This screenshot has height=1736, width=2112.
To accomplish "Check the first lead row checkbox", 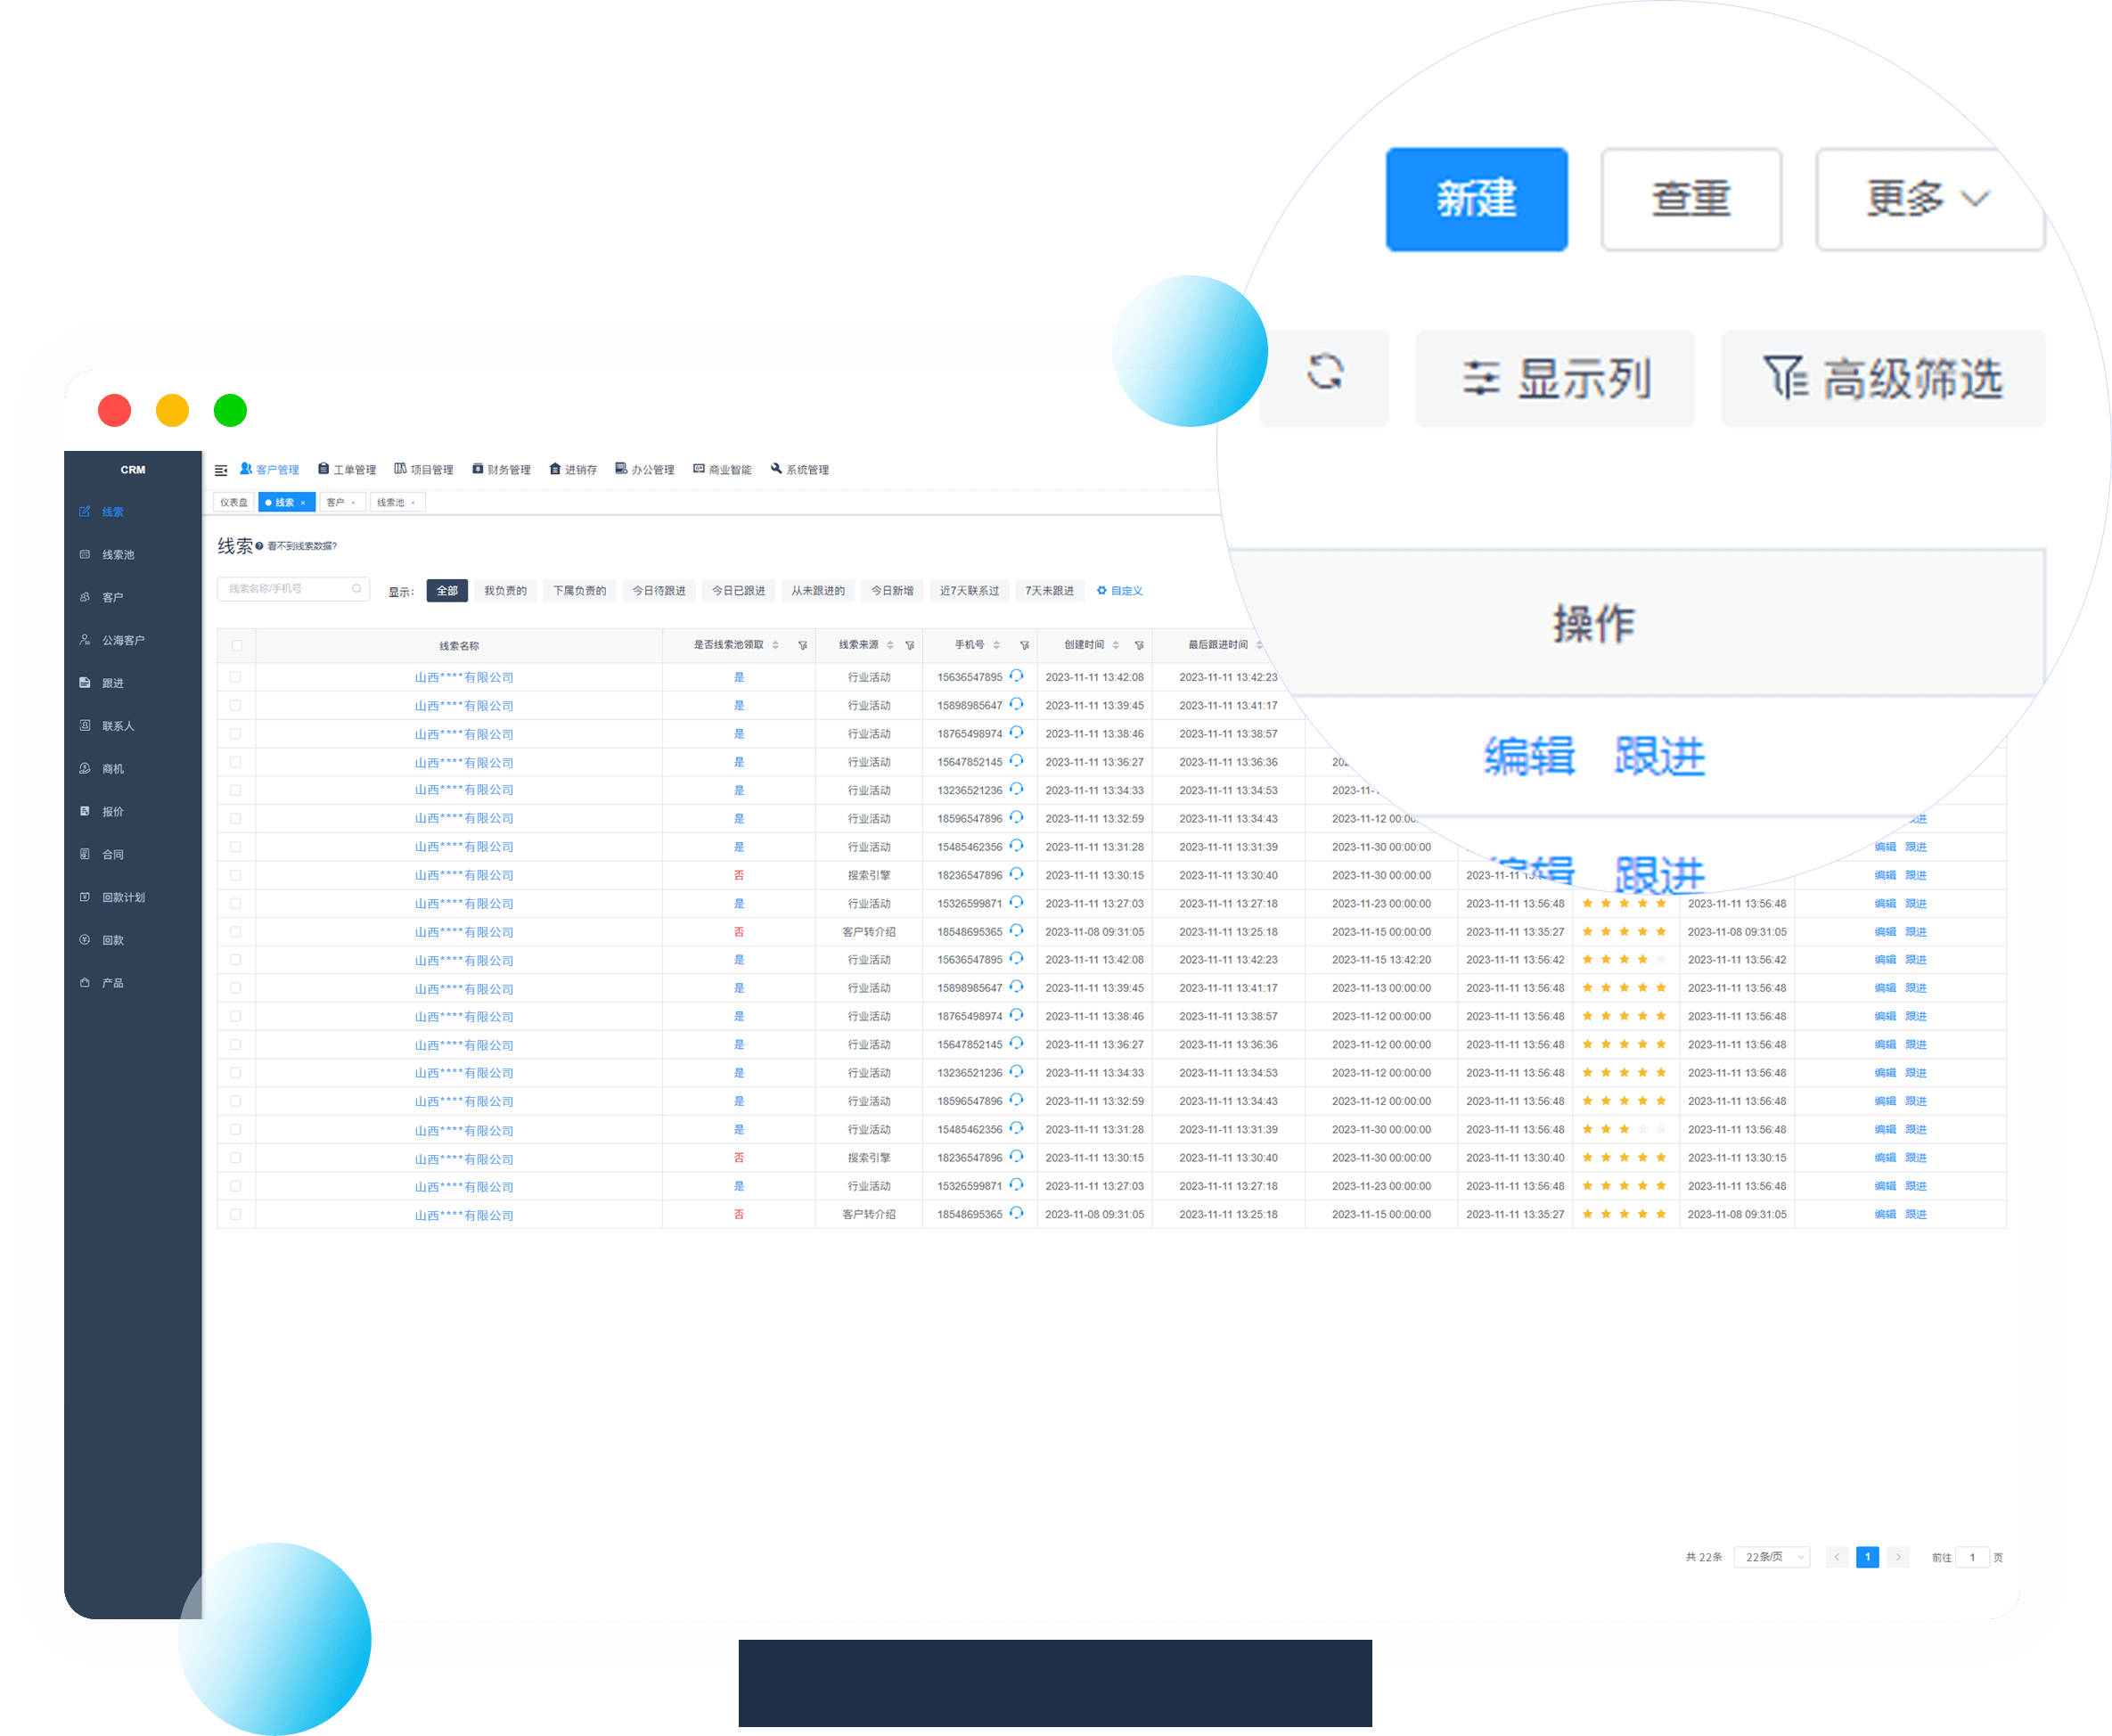I will click(x=236, y=677).
